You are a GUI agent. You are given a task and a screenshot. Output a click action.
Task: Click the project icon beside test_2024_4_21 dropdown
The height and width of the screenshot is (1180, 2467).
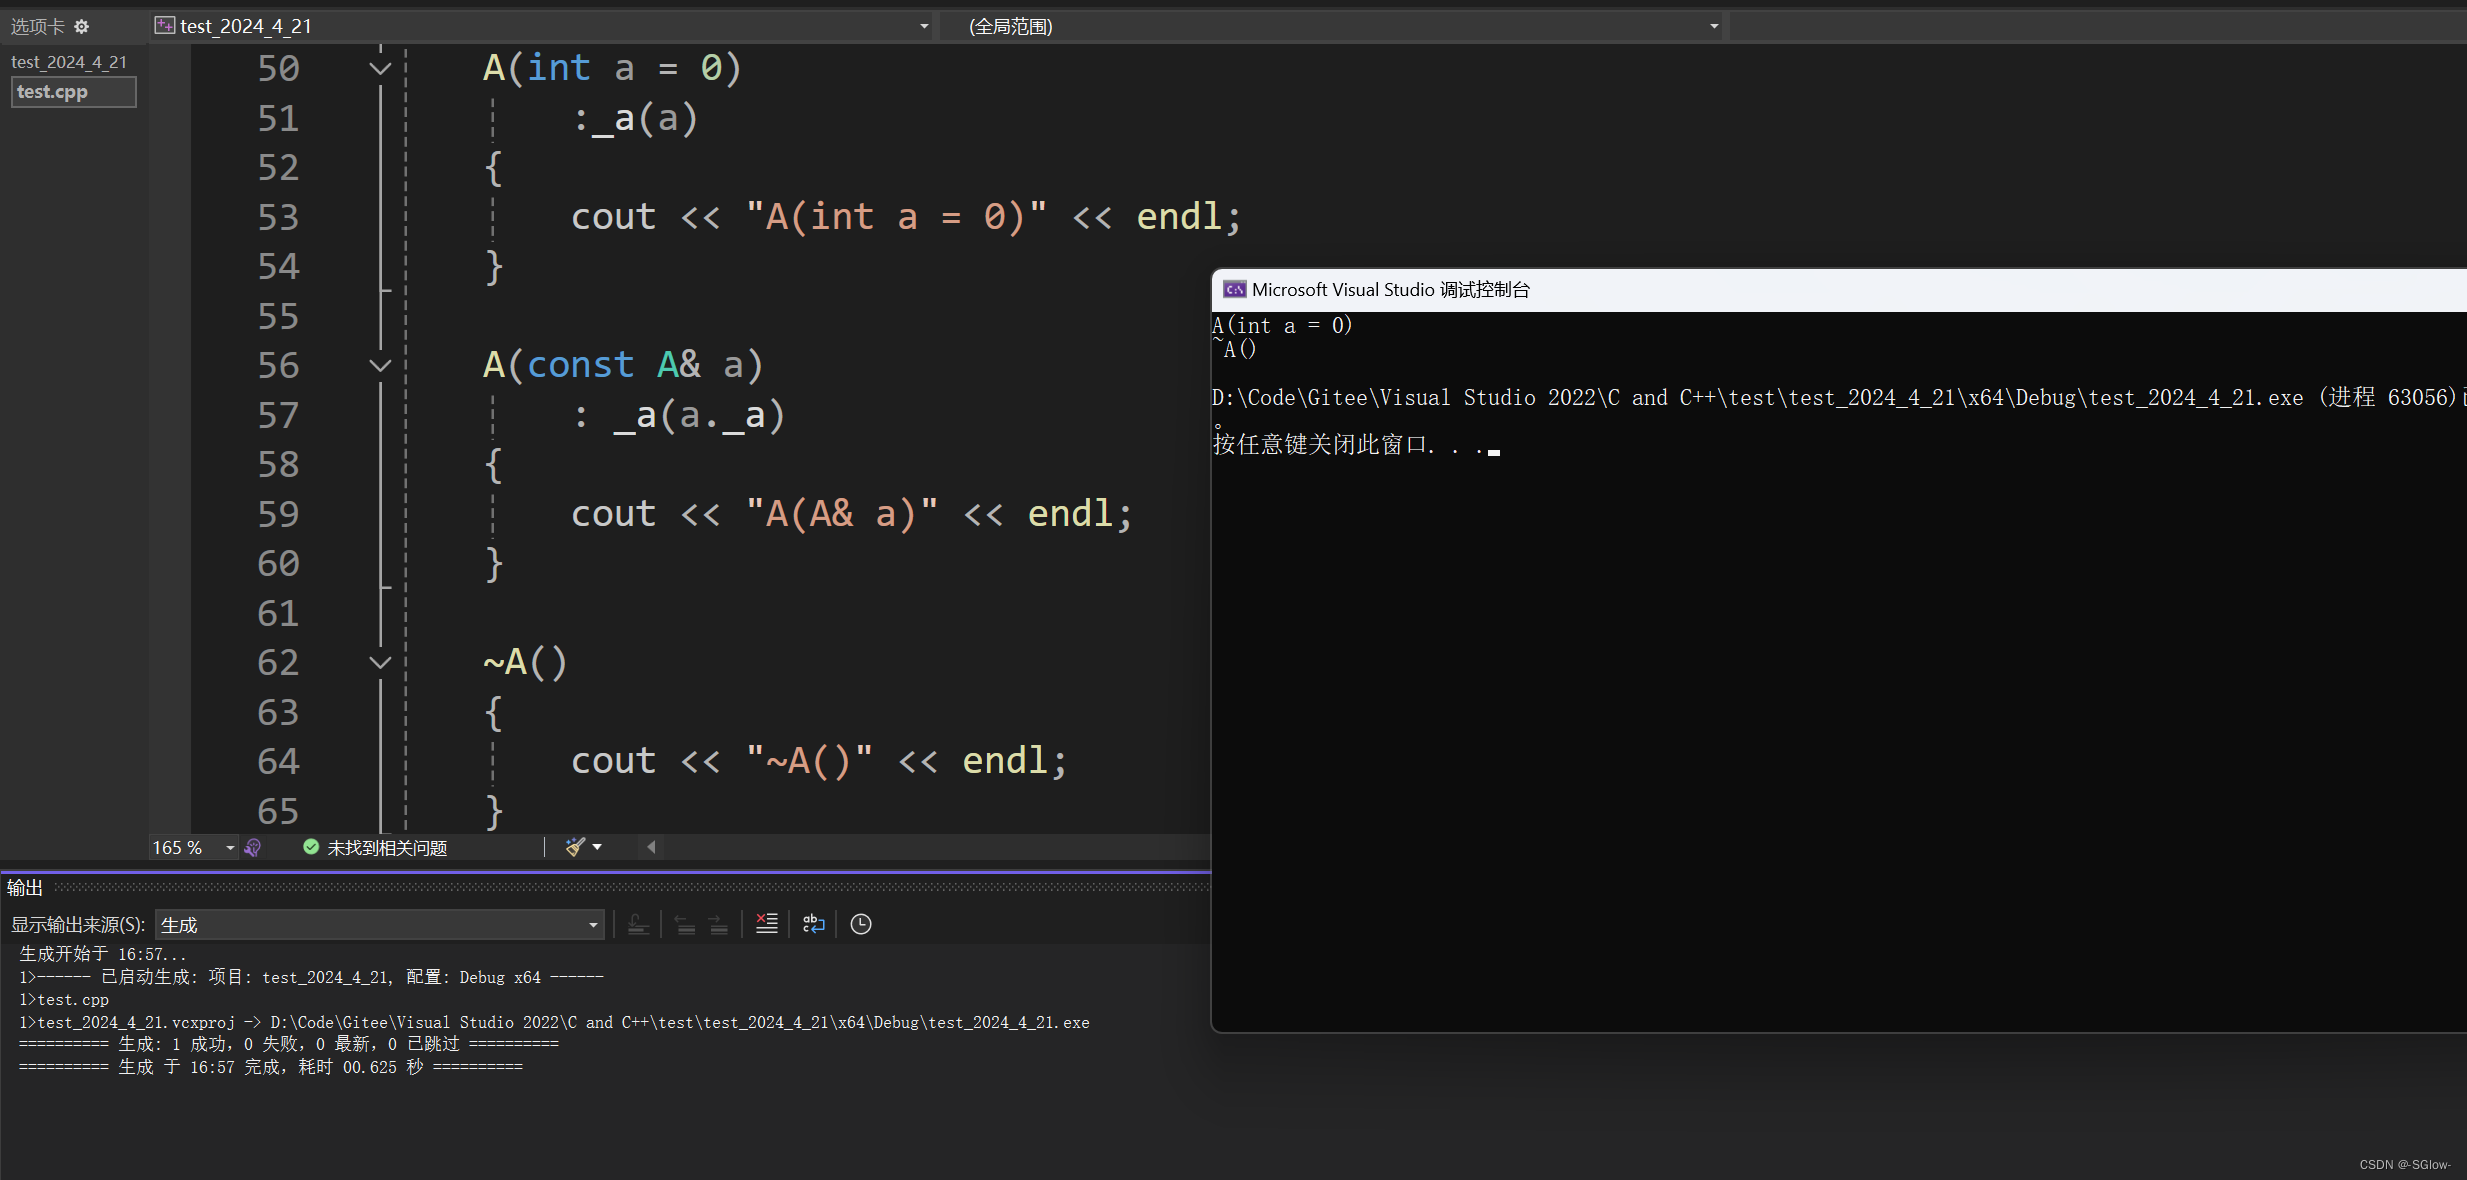point(165,26)
